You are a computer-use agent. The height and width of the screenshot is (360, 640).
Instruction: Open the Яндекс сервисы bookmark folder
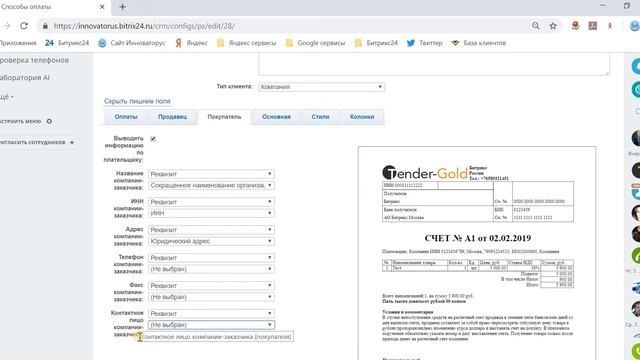(x=247, y=43)
